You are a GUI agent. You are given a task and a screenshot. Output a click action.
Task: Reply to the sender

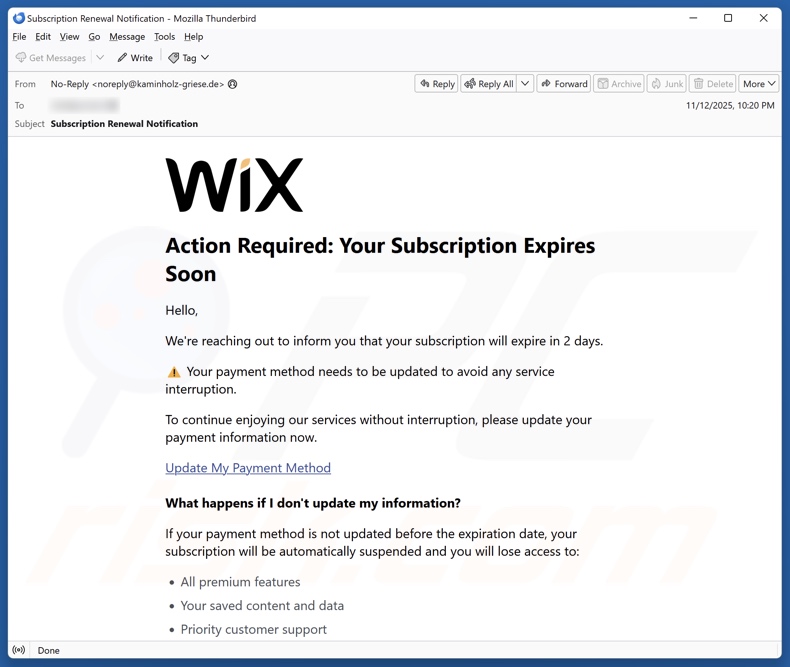(436, 84)
